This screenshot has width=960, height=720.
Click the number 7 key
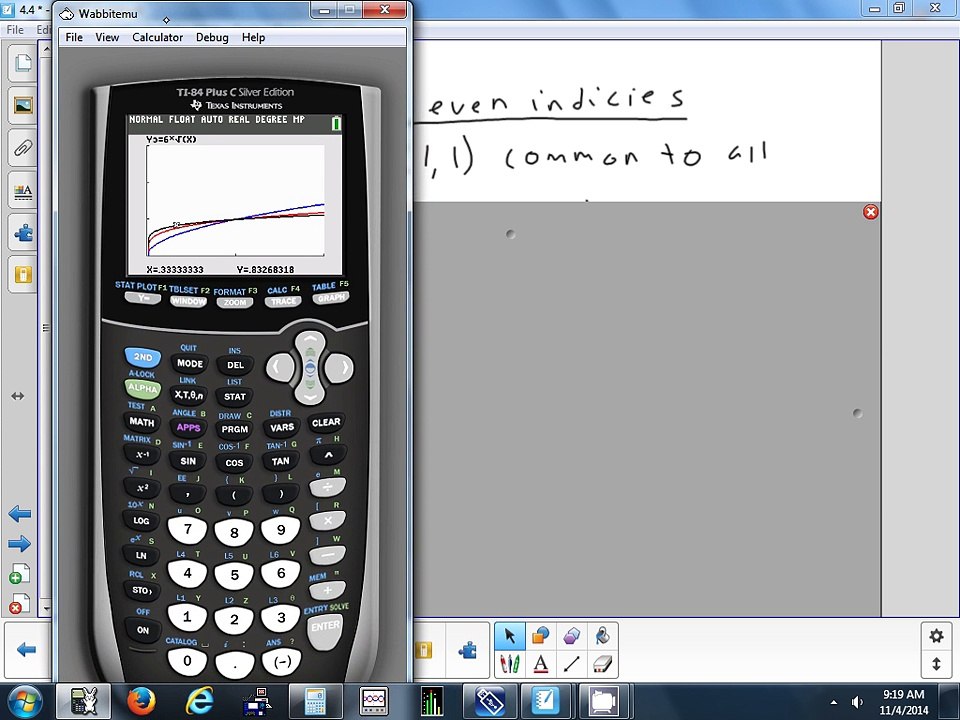[187, 530]
